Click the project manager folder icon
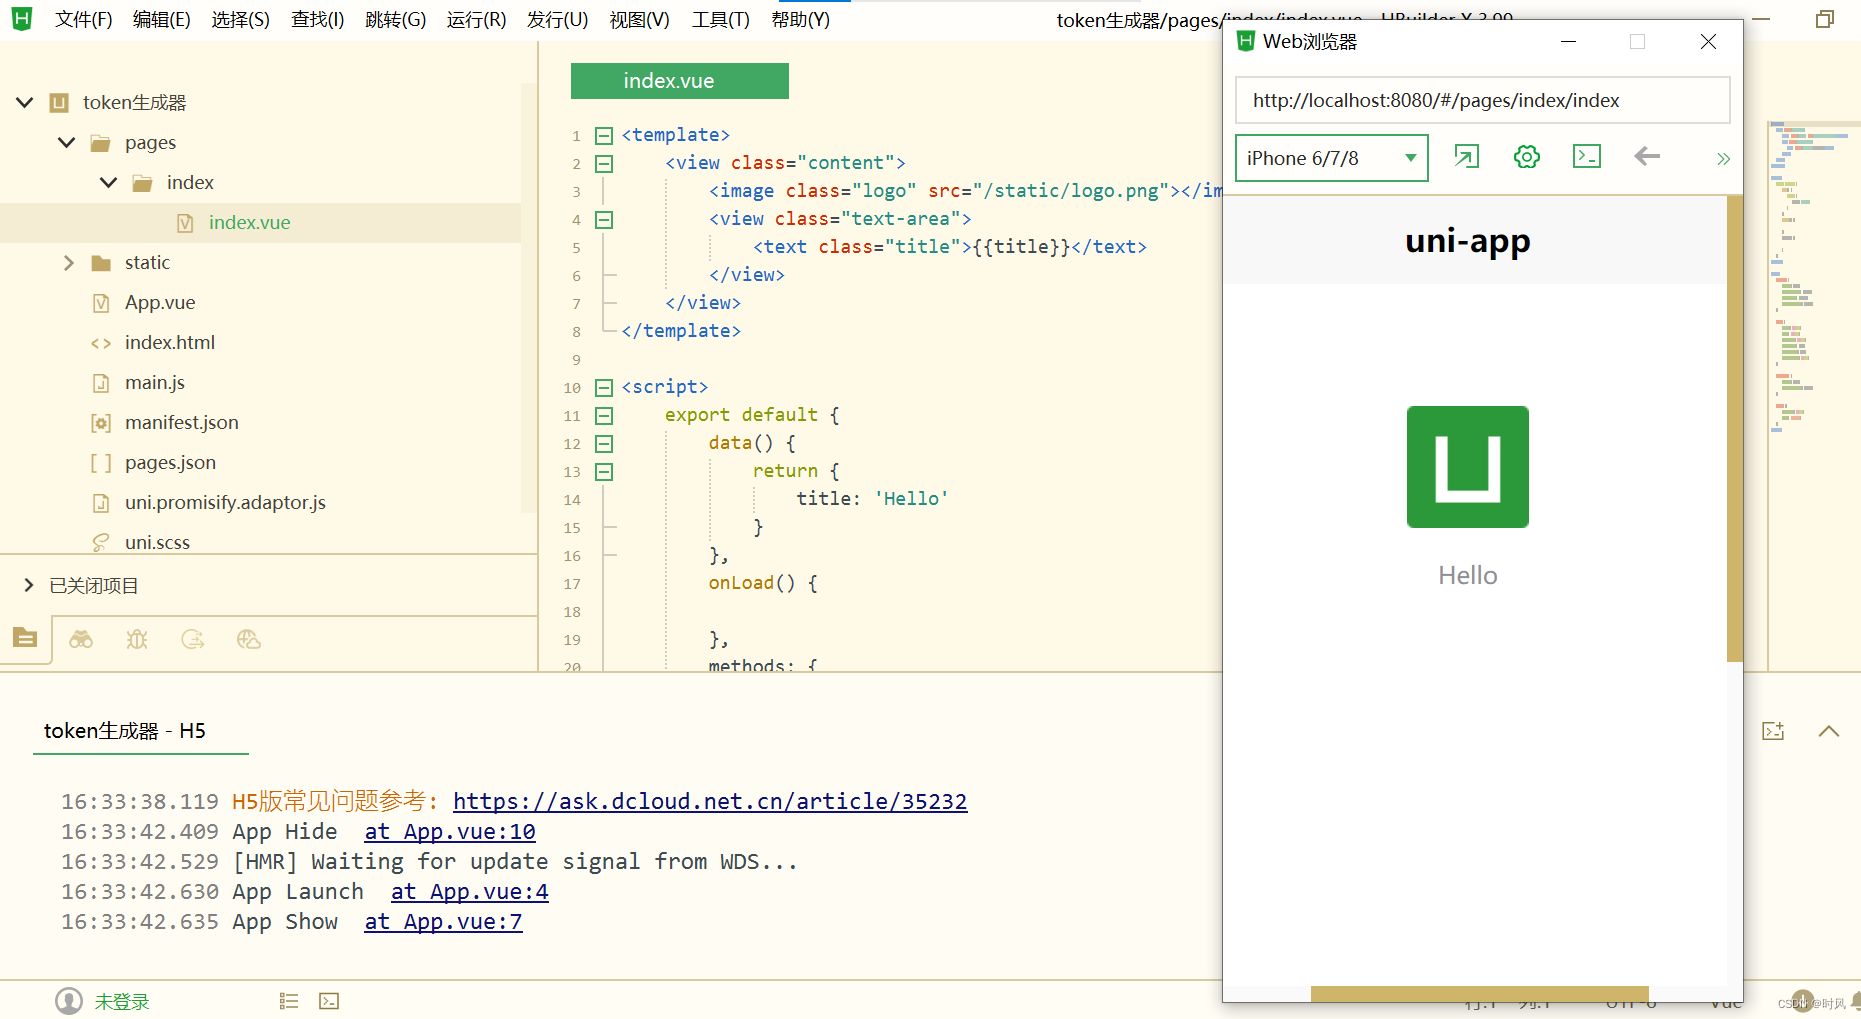Screen dimensions: 1861x1019 point(25,638)
